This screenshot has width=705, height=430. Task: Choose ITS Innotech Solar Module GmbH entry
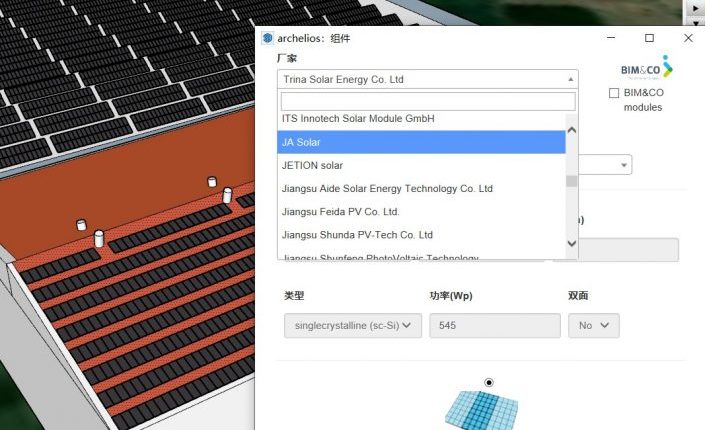click(421, 119)
